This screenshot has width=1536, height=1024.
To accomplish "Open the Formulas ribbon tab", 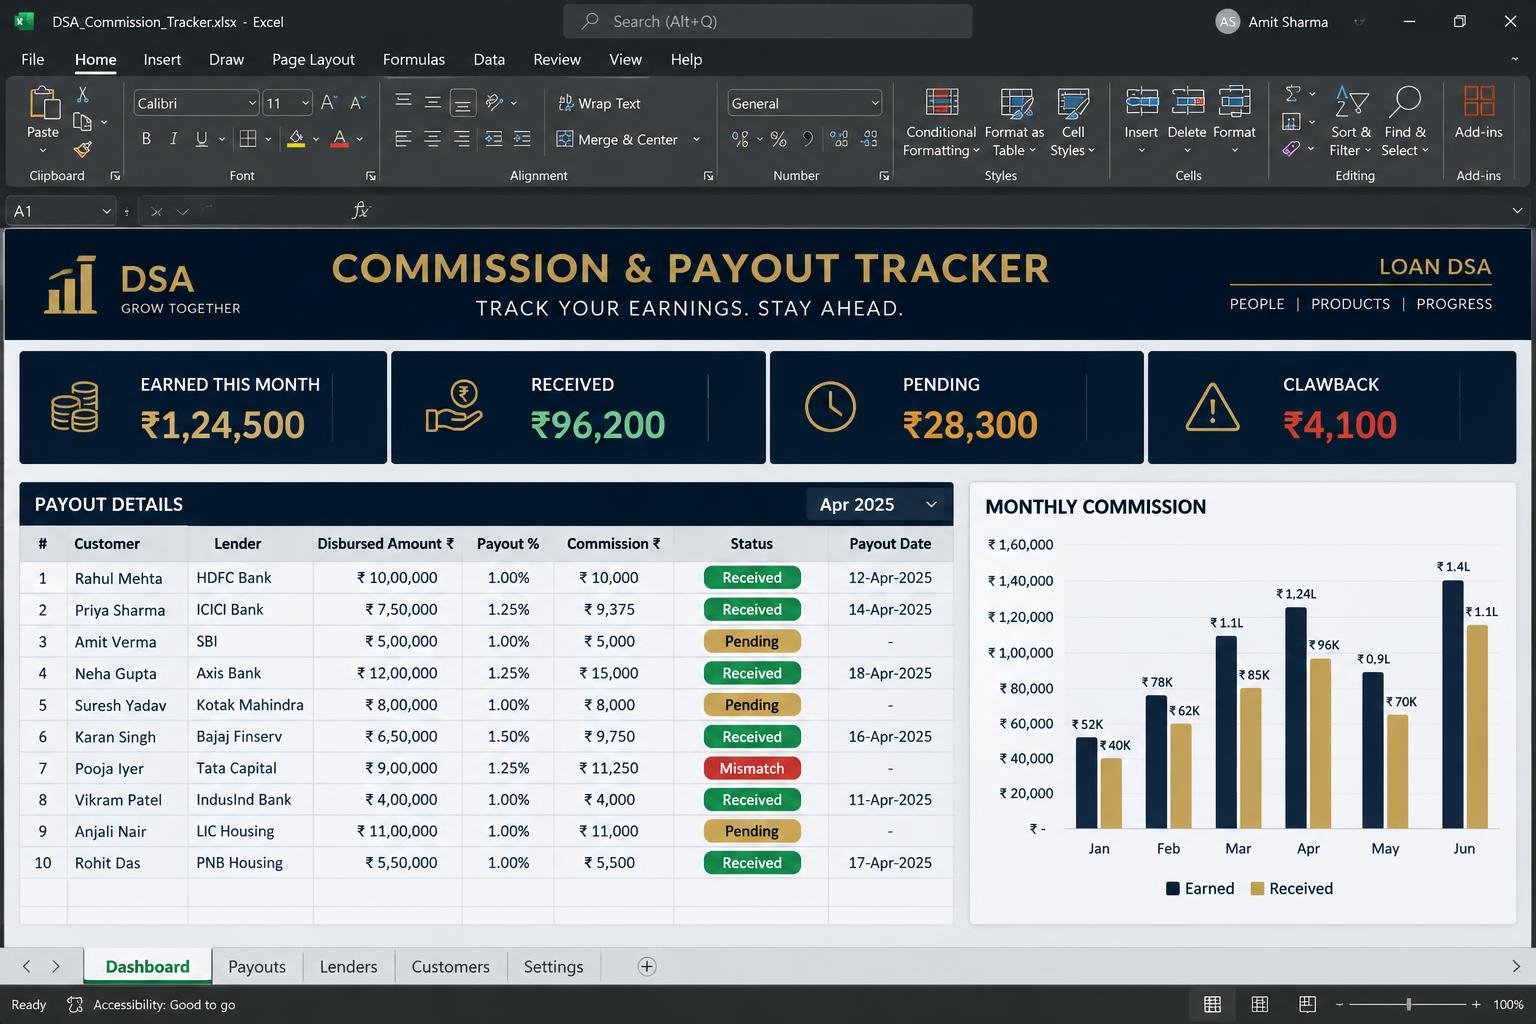I will (414, 59).
